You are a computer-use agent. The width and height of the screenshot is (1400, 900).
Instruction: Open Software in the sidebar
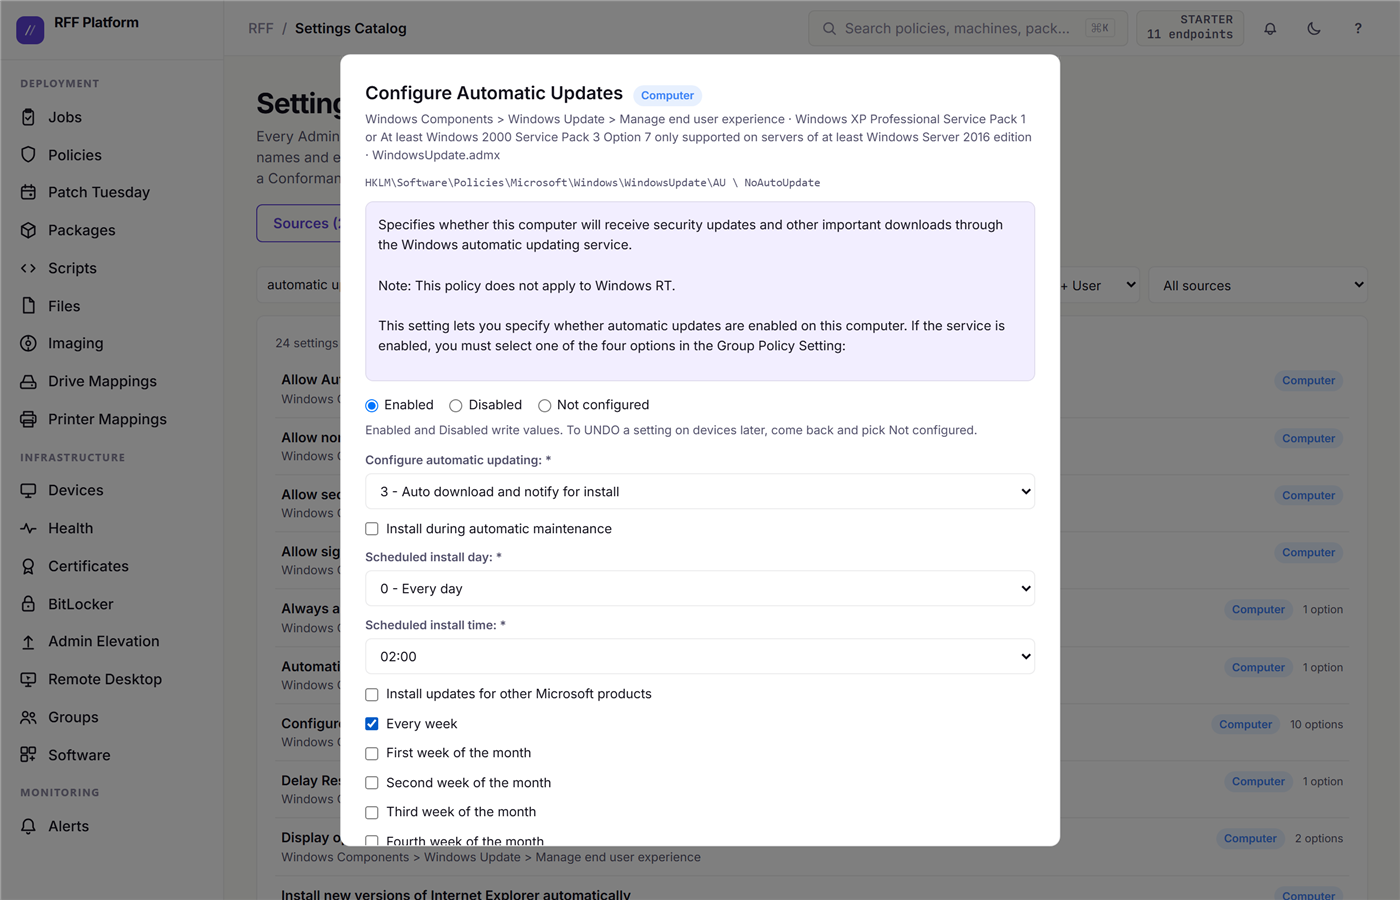click(x=79, y=755)
